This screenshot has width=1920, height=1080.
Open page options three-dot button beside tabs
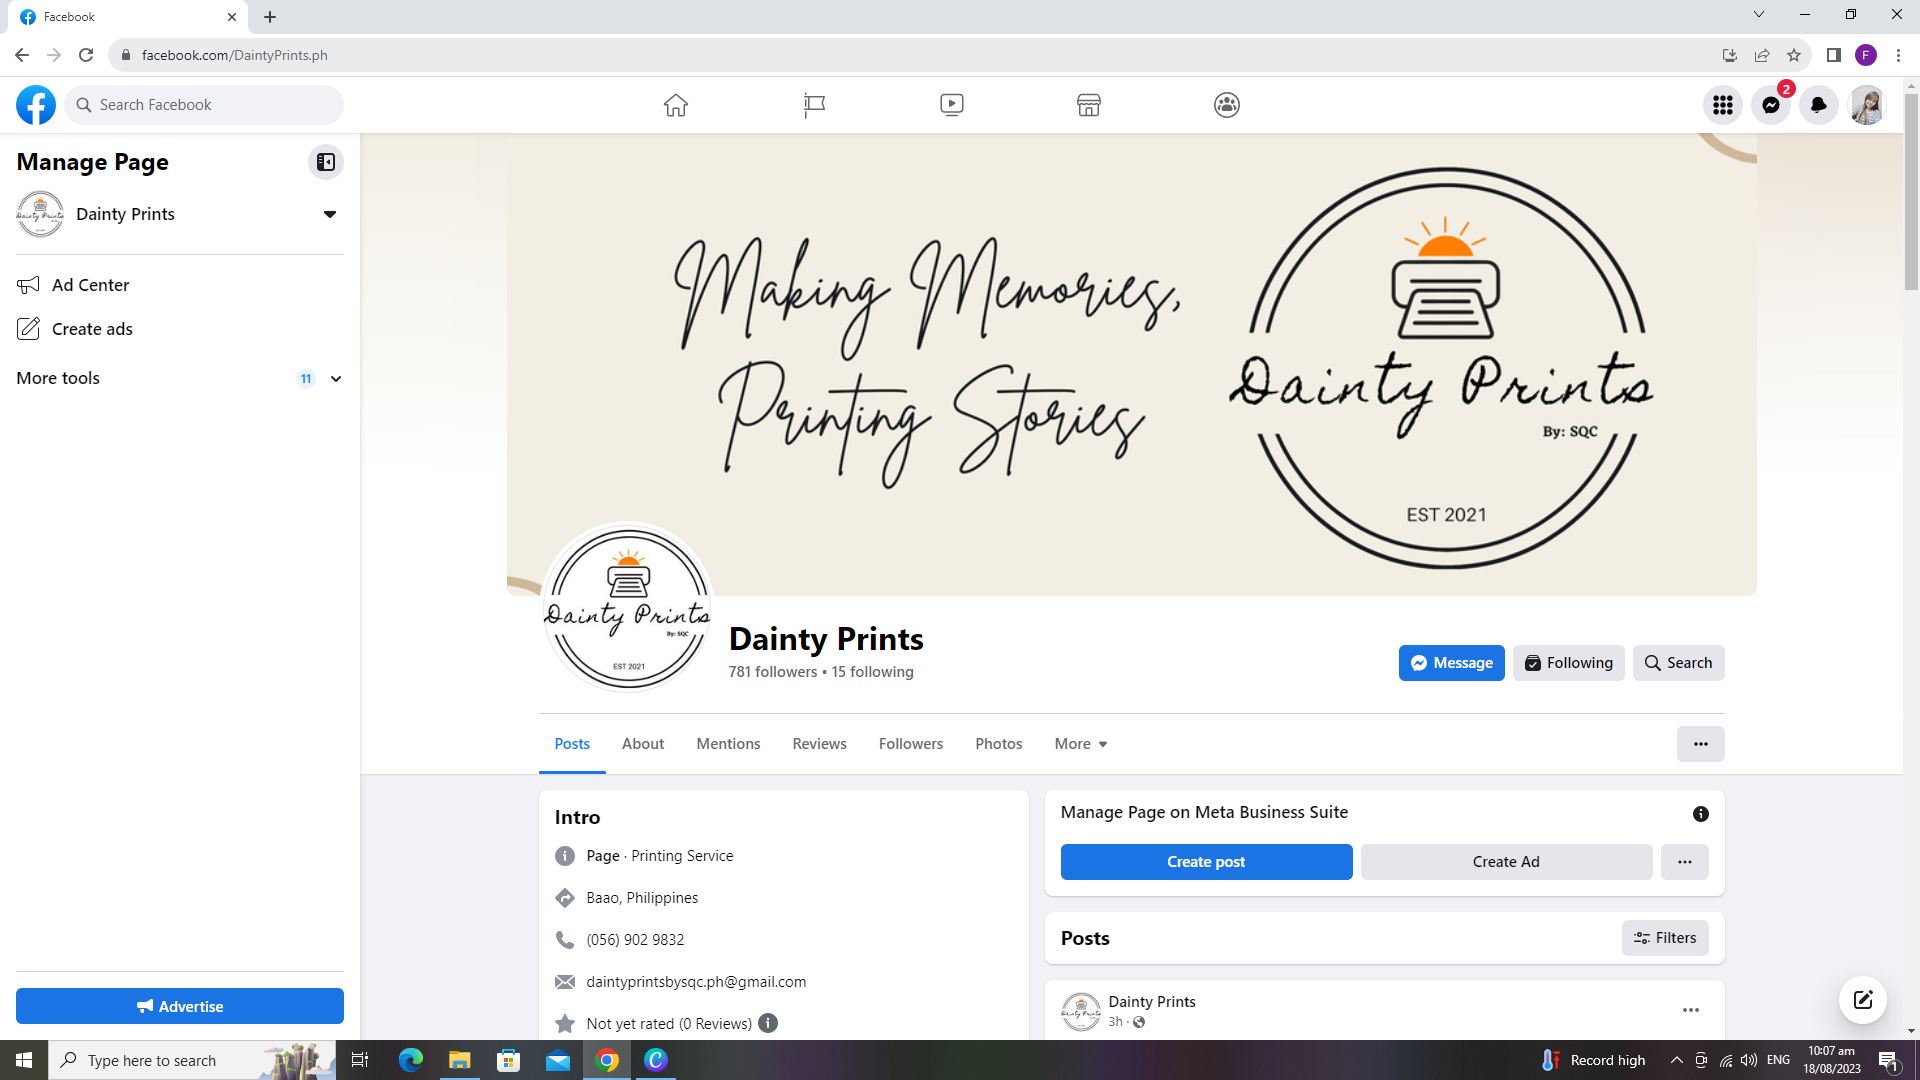(x=1700, y=744)
